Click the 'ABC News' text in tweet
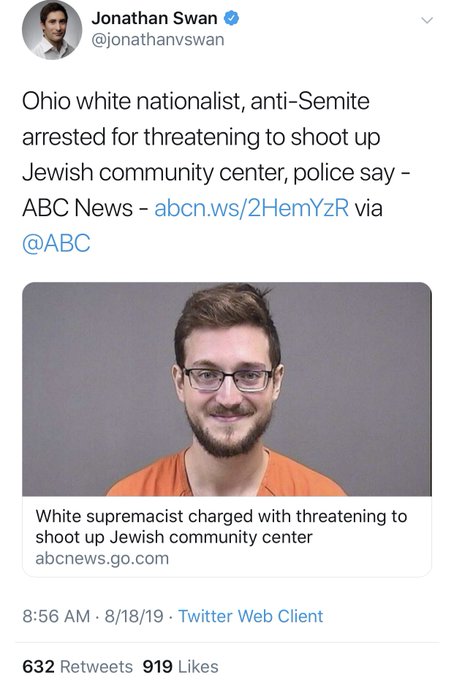Viewport: 454px width, 680px height. (77, 208)
